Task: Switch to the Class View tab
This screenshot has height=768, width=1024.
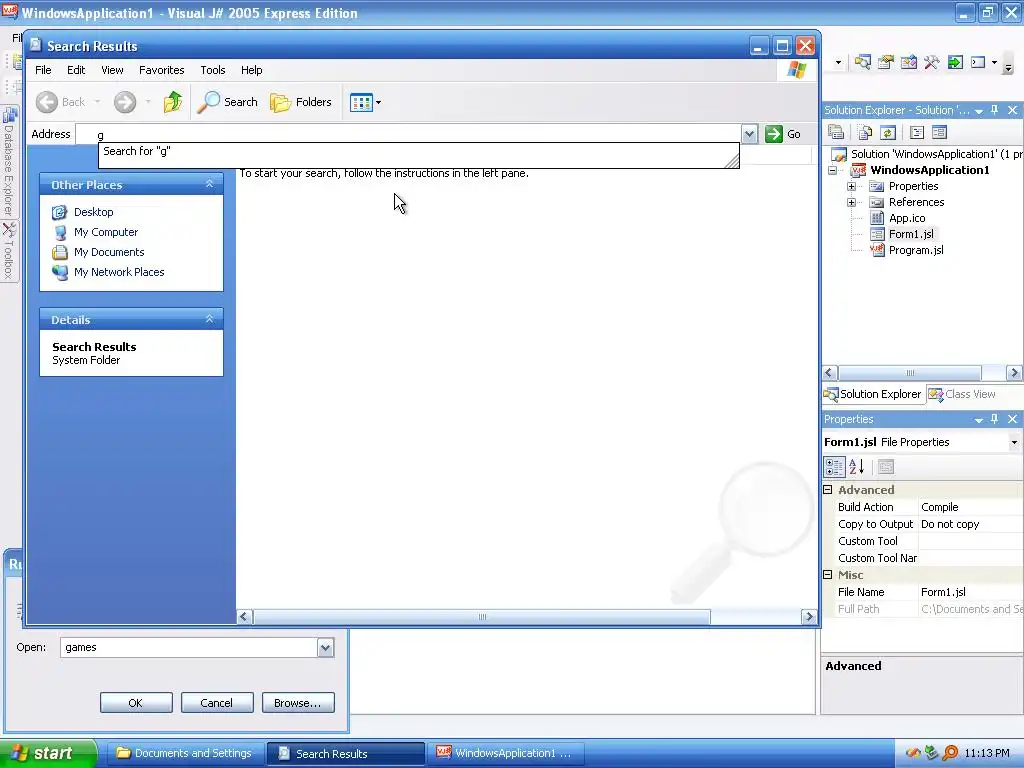Action: tap(963, 394)
